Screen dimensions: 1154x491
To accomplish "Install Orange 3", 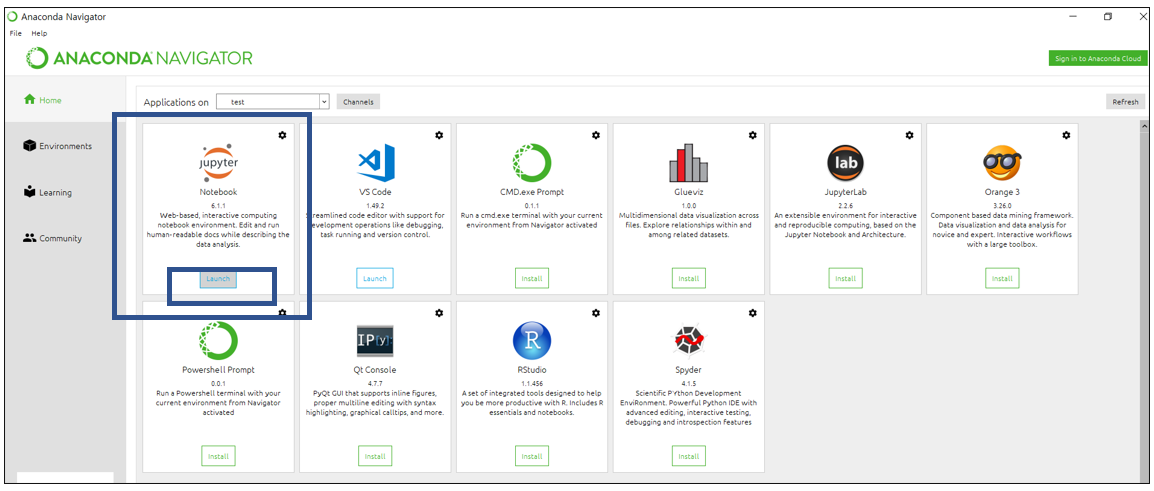I will coord(1002,278).
